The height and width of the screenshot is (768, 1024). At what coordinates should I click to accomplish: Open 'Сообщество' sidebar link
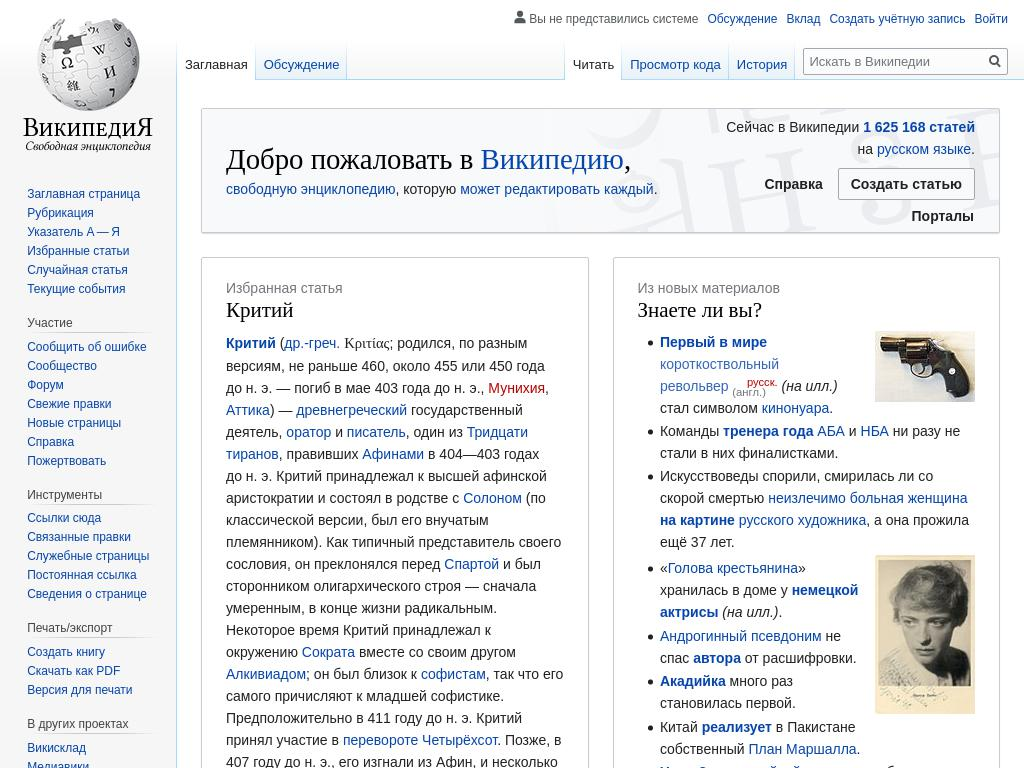[61, 366]
